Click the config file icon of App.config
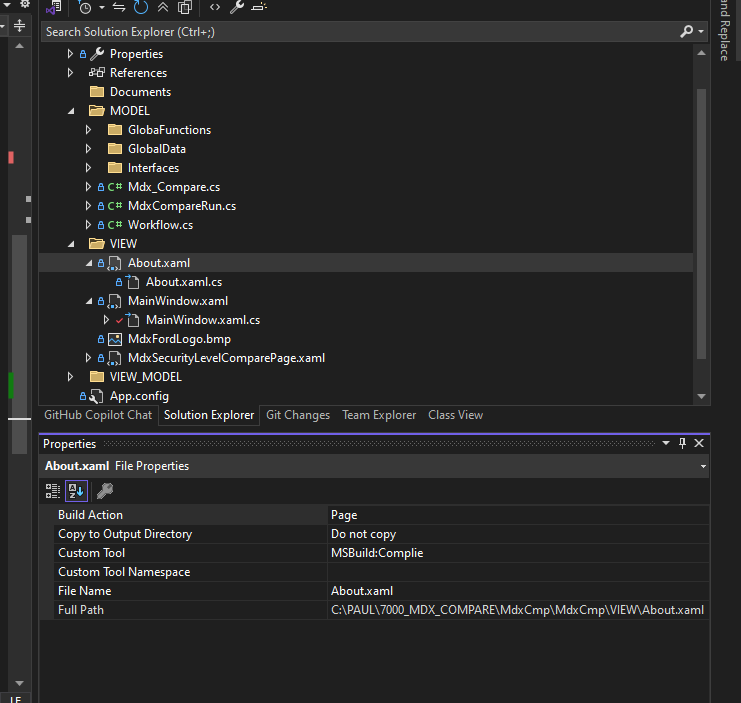Viewport: 741px width, 703px height. [96, 396]
